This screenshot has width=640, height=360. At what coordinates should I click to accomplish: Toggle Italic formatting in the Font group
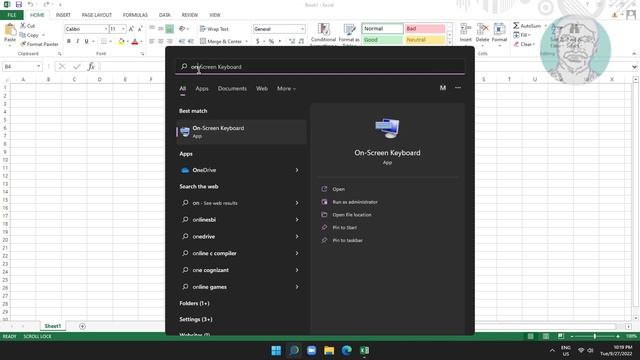coord(78,41)
